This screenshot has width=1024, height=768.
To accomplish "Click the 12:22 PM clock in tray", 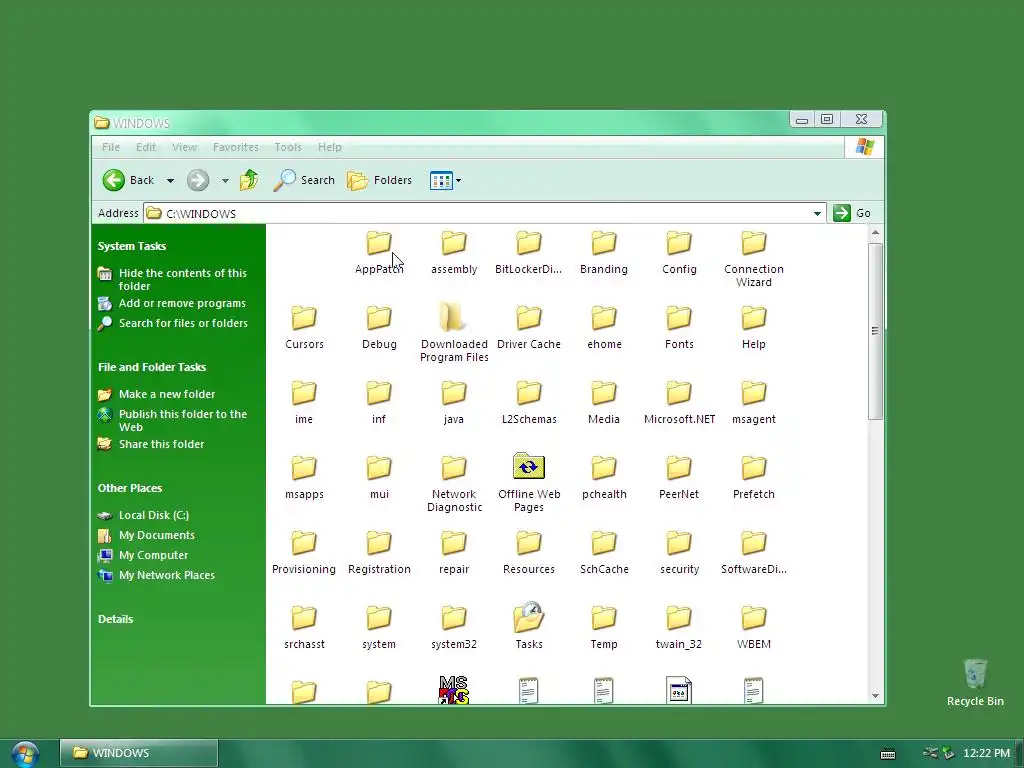I will (986, 753).
